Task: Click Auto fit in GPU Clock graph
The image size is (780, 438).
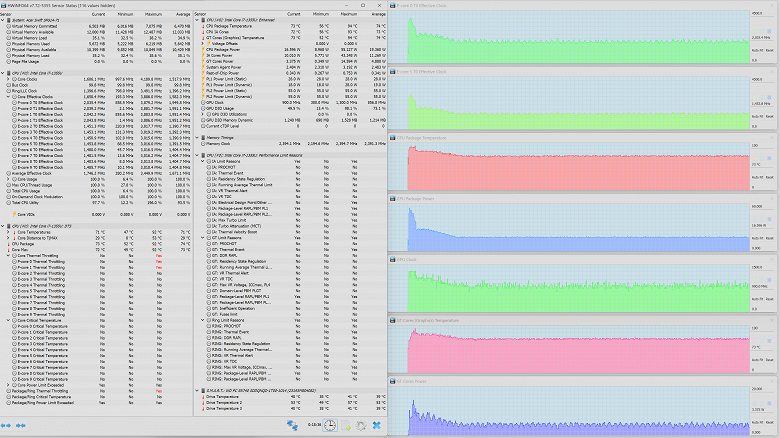Action: pyautogui.click(x=757, y=299)
